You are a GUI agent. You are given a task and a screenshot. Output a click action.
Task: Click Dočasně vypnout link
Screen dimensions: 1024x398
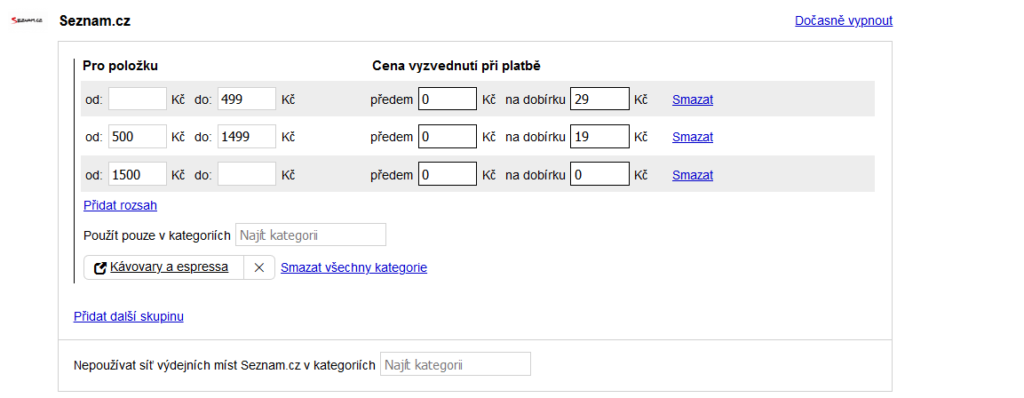[844, 21]
